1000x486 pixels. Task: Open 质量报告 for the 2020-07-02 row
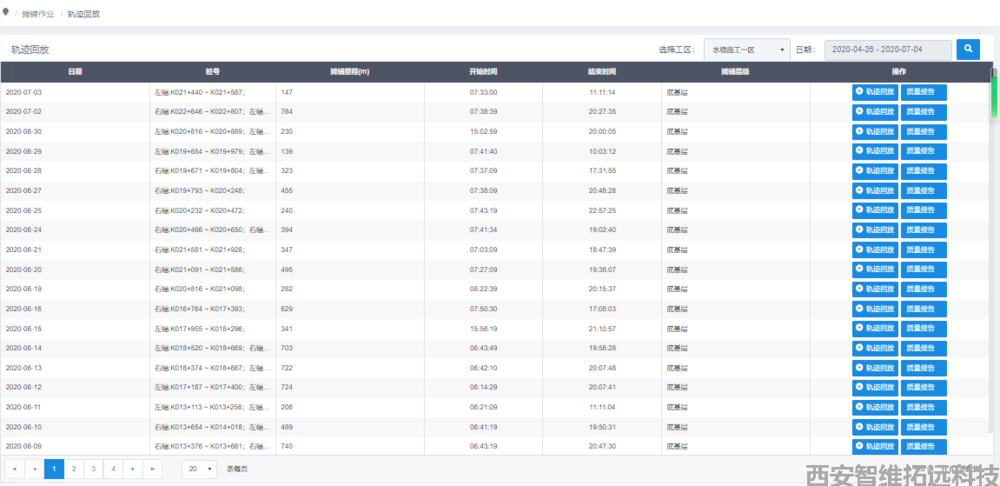pyautogui.click(x=923, y=112)
